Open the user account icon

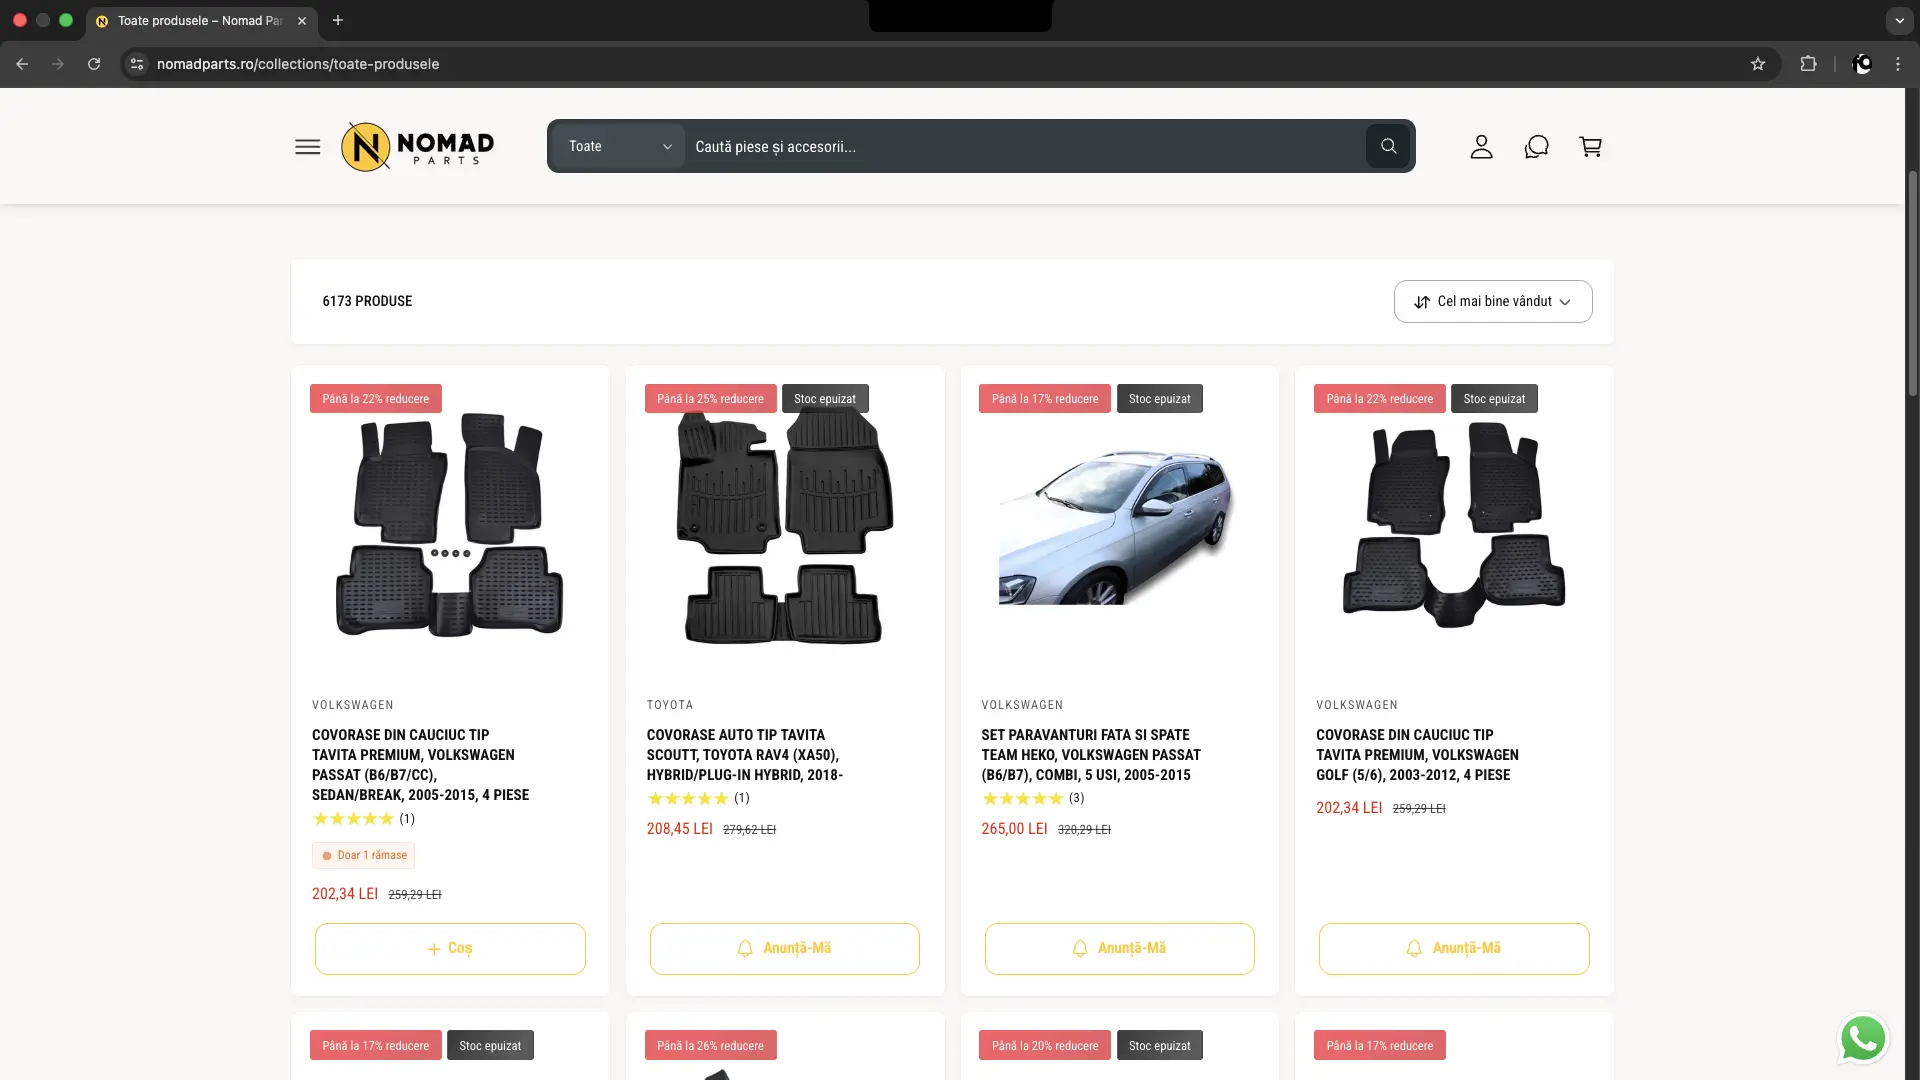[1481, 147]
